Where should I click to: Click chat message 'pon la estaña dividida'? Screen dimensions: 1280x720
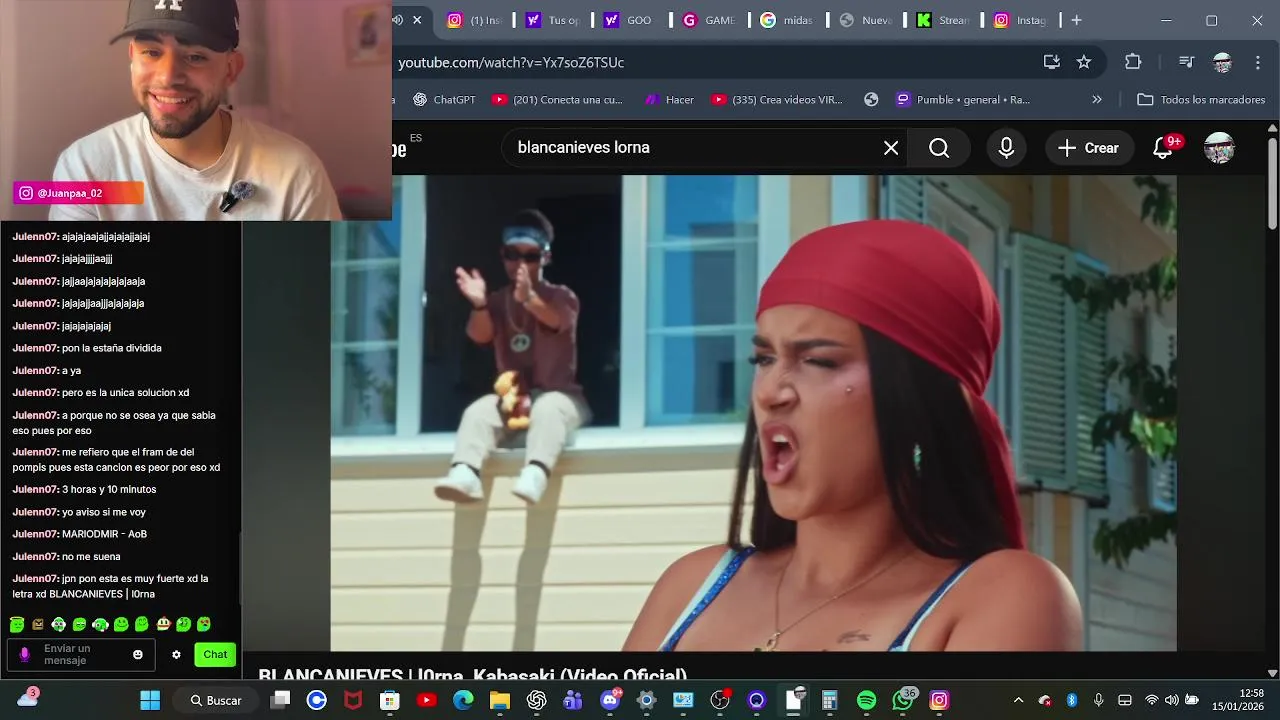(112, 348)
